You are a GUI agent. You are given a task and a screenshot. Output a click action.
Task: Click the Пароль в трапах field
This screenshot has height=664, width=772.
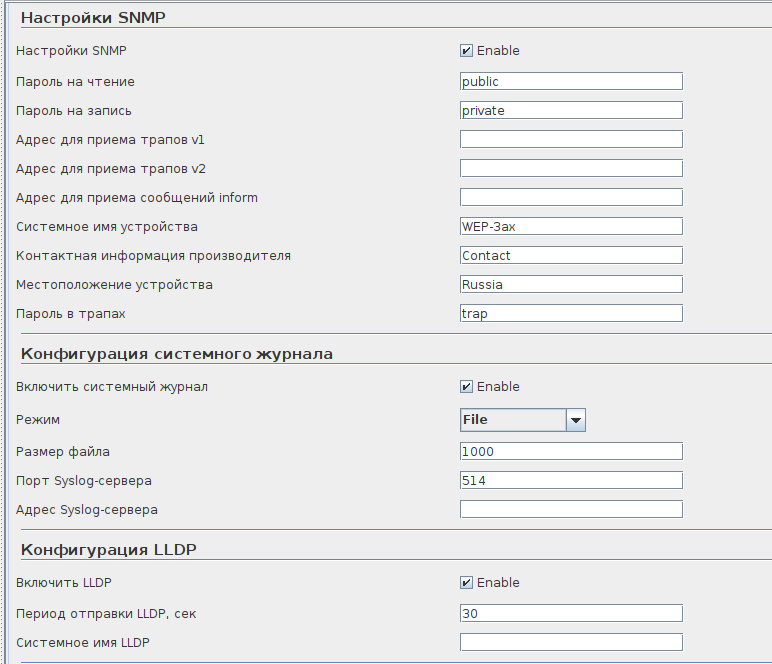571,313
